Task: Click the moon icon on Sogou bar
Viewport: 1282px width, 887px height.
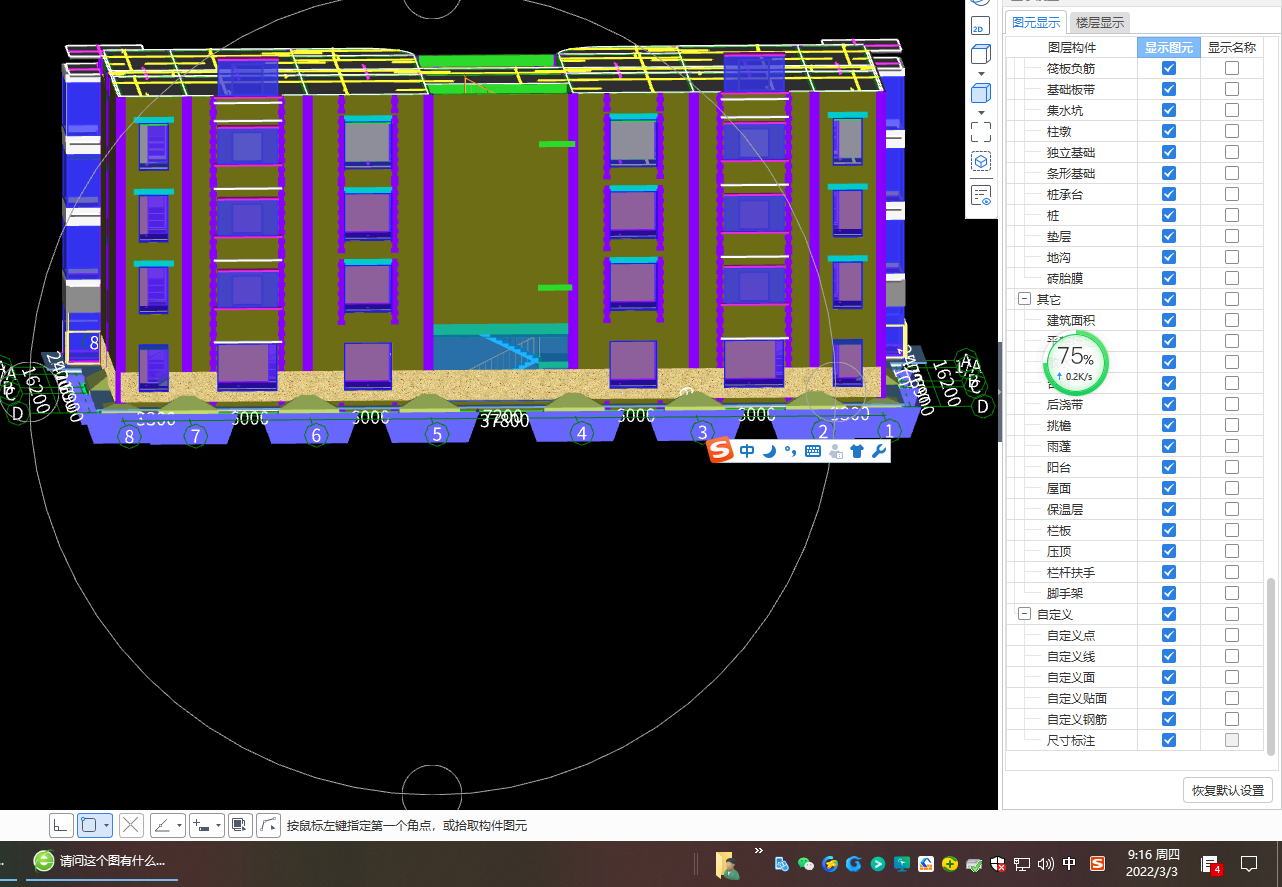Action: (x=769, y=451)
